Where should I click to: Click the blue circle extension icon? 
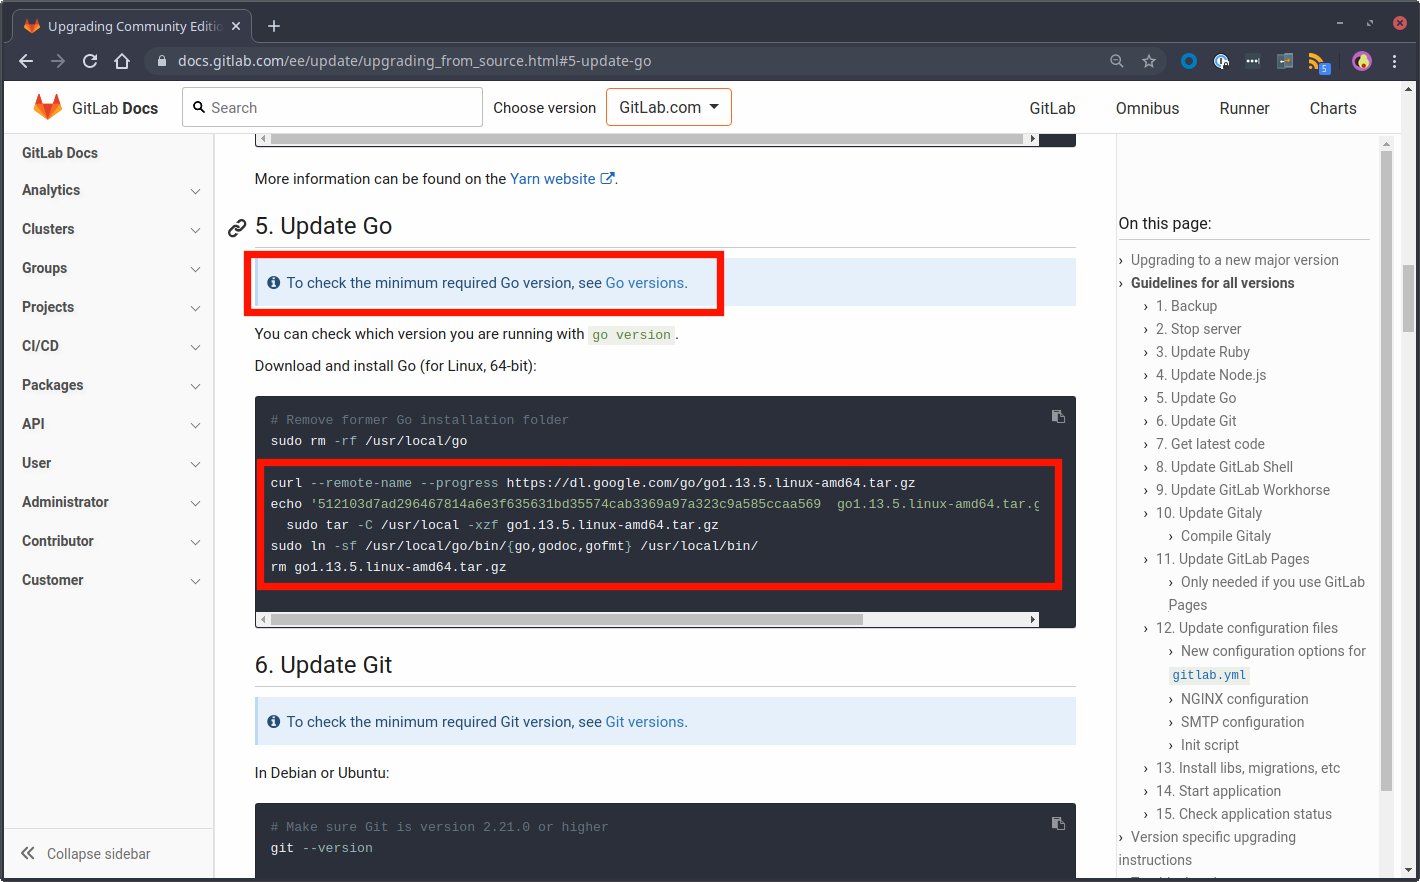point(1189,61)
